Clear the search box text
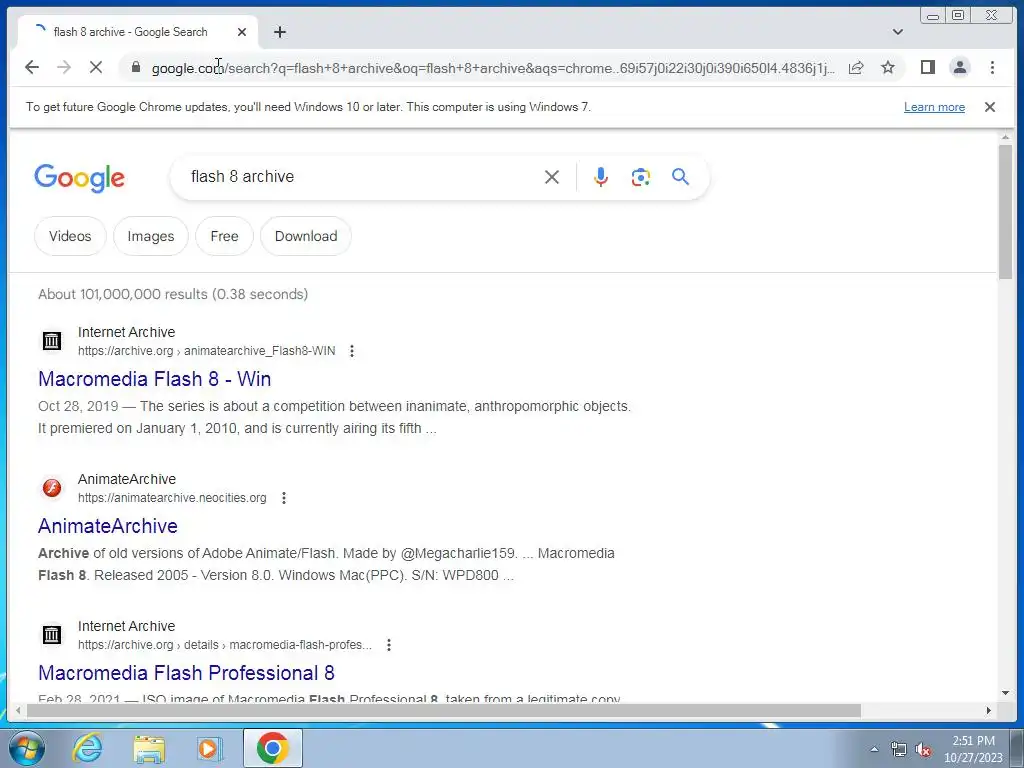The image size is (1024, 768). [552, 177]
